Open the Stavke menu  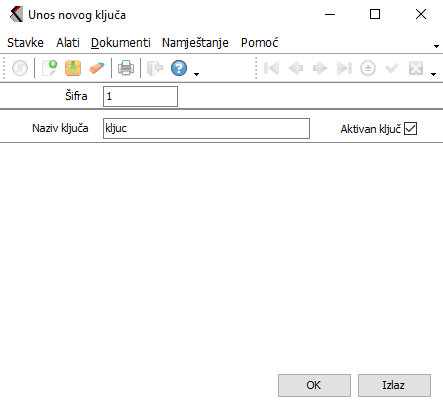25,43
